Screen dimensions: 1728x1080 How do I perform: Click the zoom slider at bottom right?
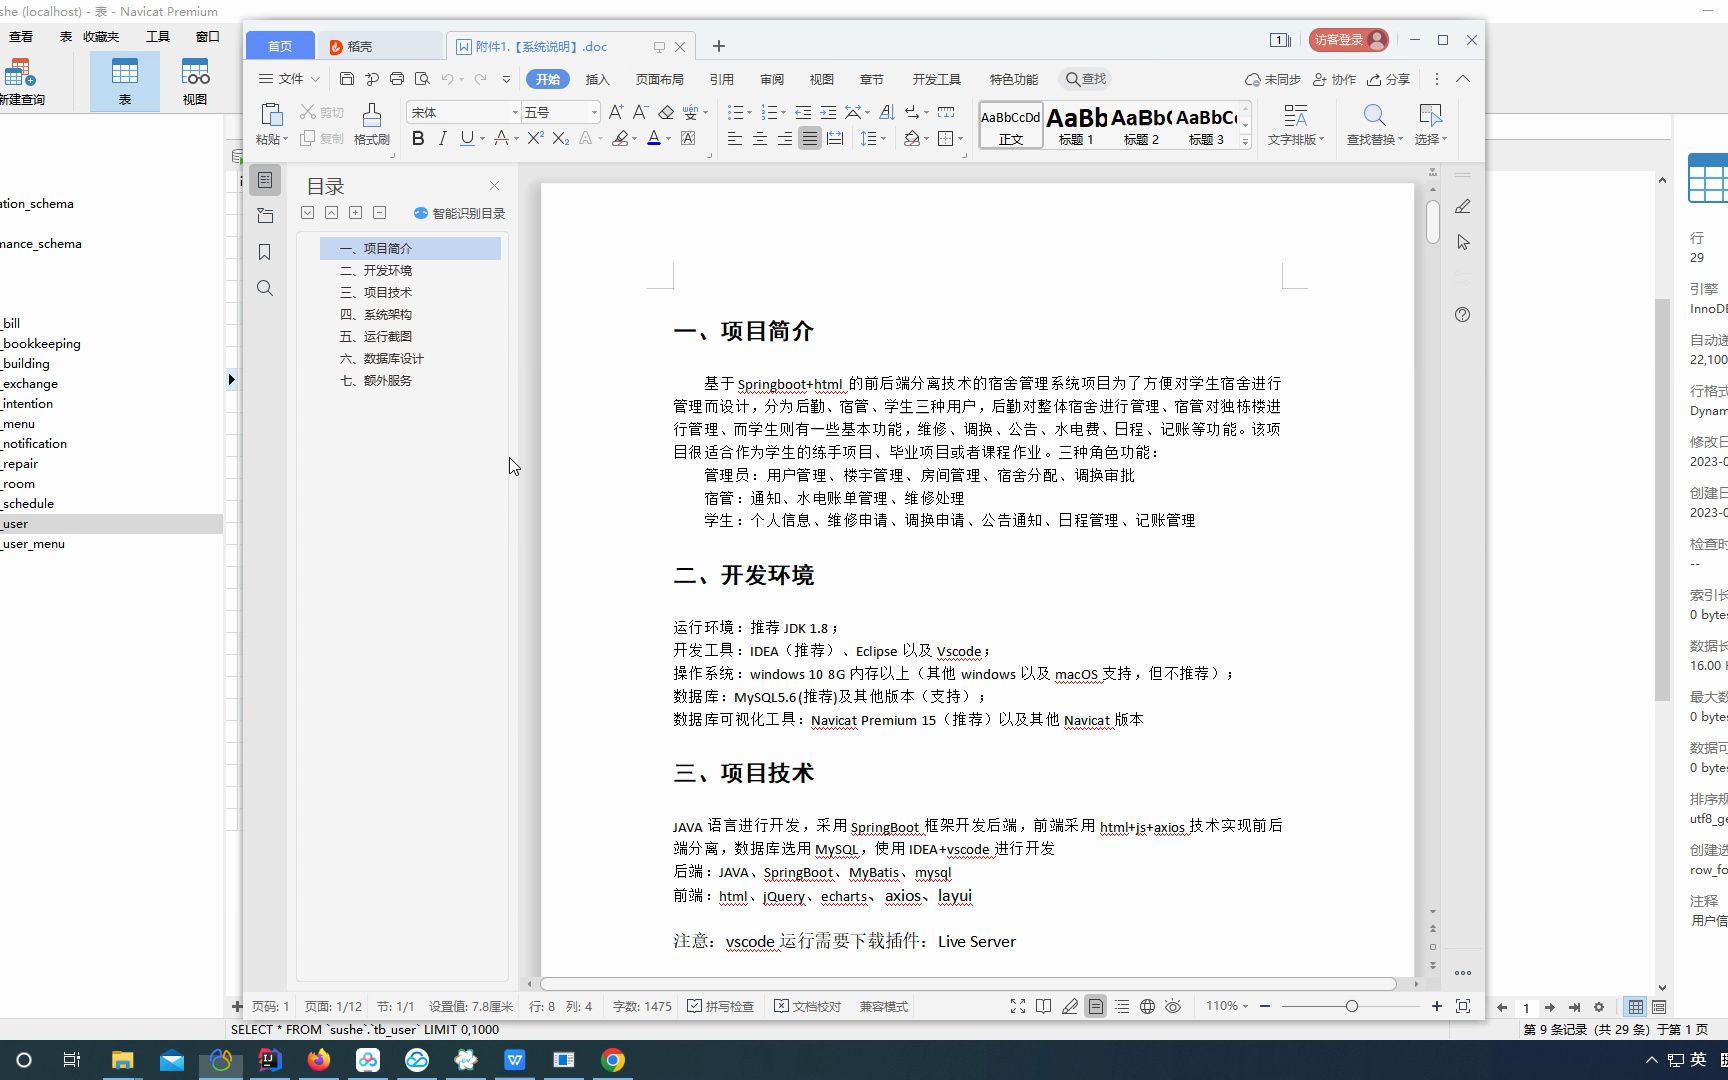(x=1352, y=1006)
